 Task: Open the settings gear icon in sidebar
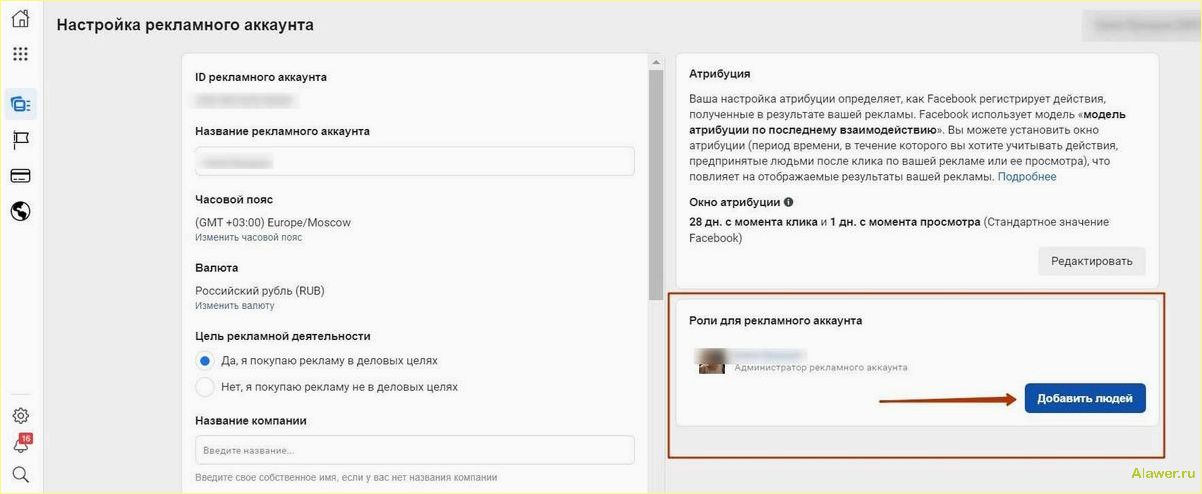(x=20, y=416)
